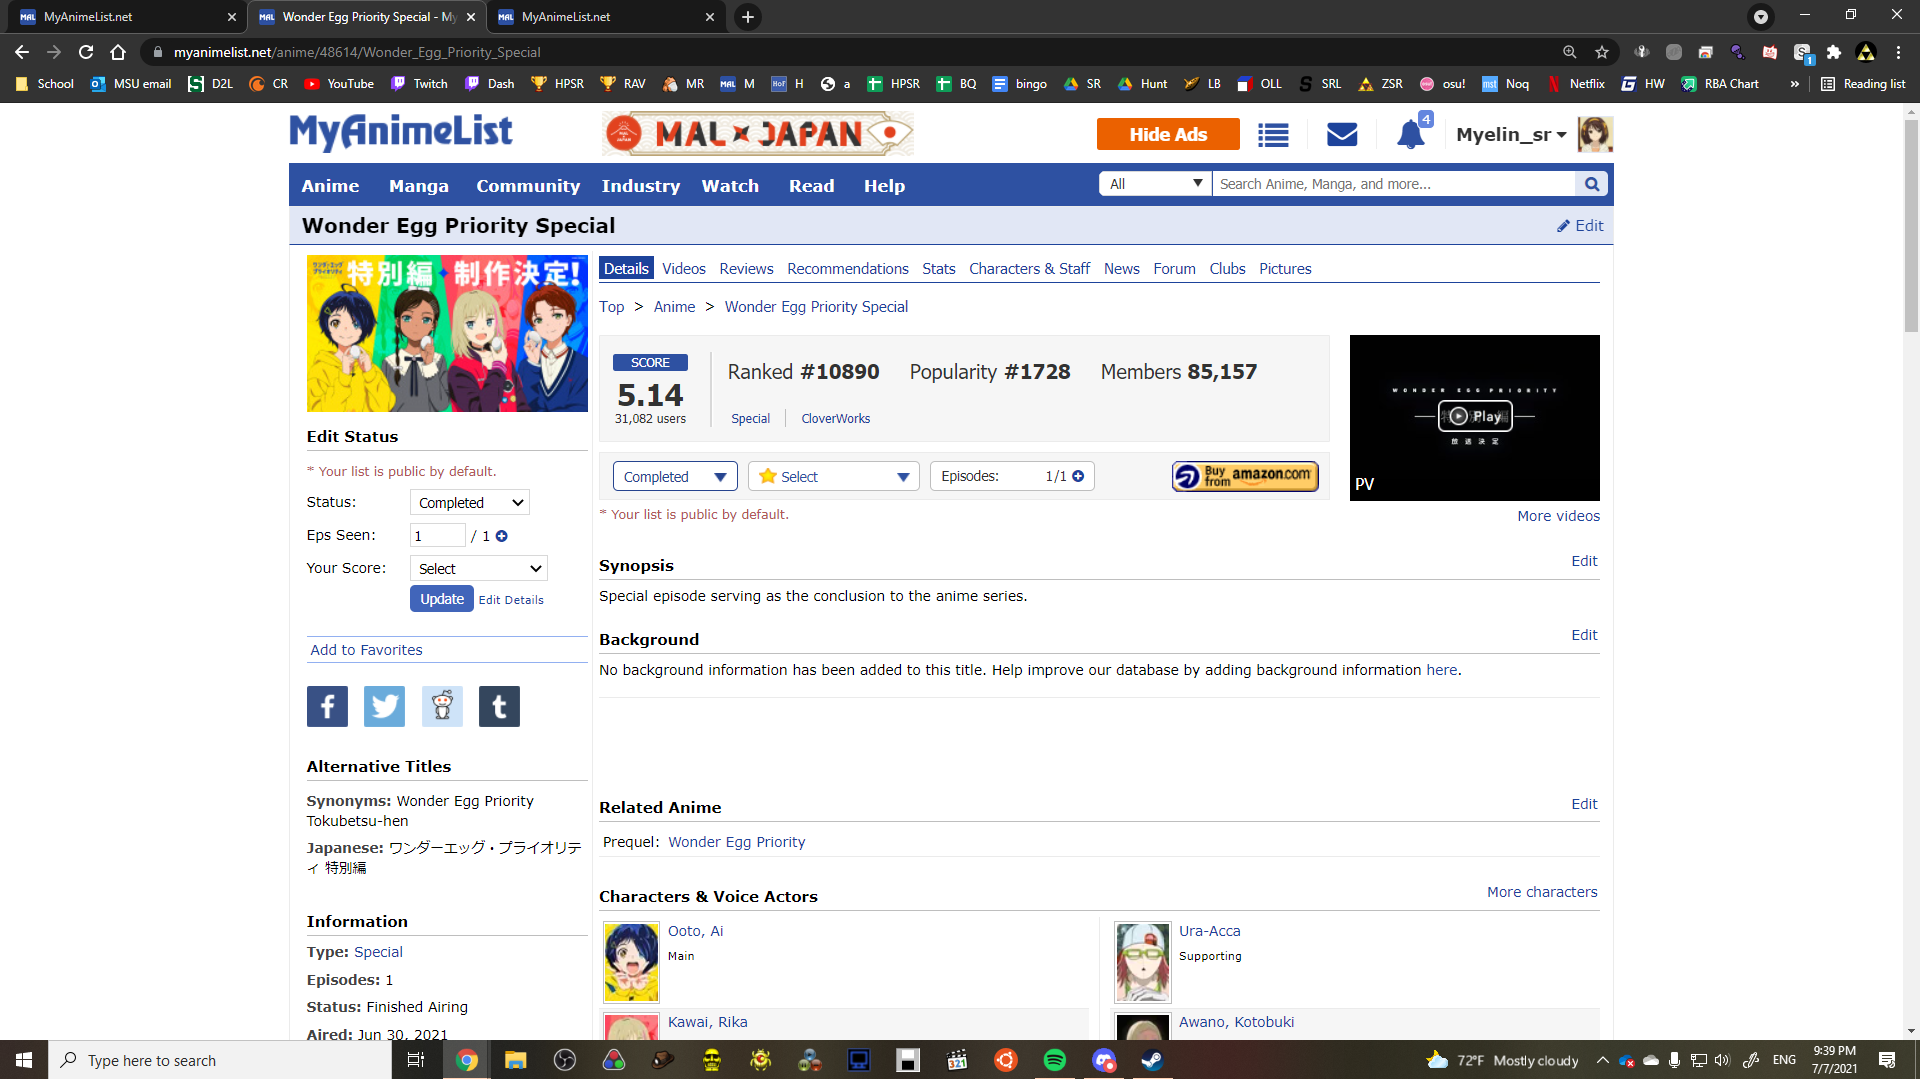Screen dimensions: 1920x1079
Task: Open the Reading list
Action: click(x=1863, y=84)
